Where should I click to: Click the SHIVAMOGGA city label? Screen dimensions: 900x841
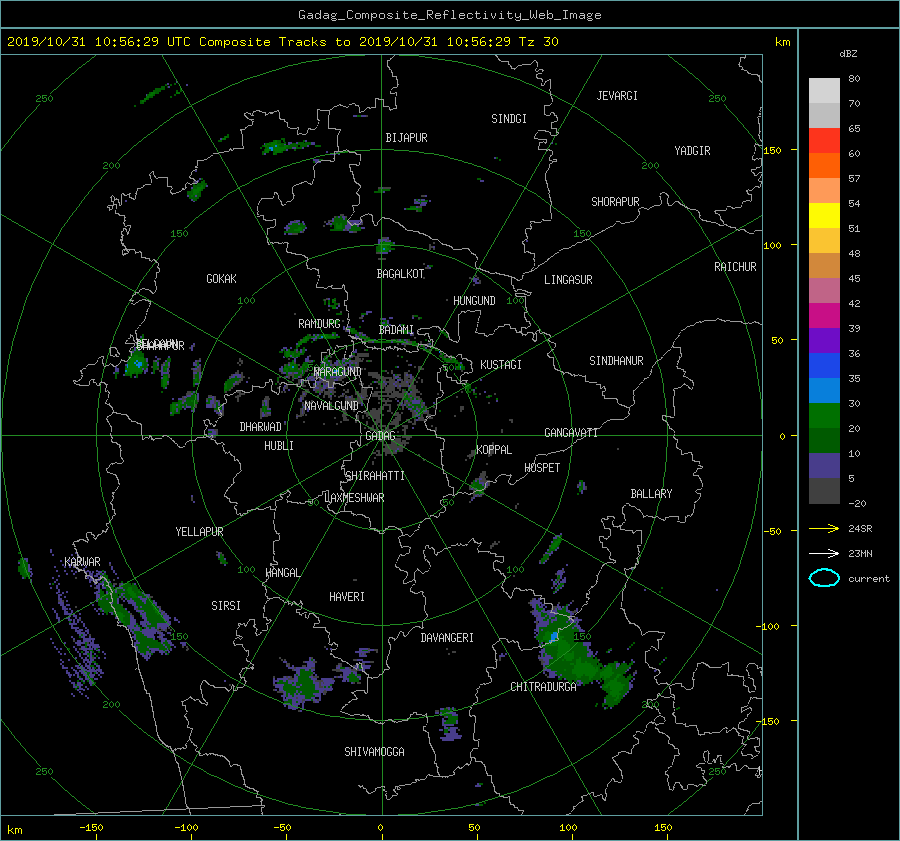(374, 752)
